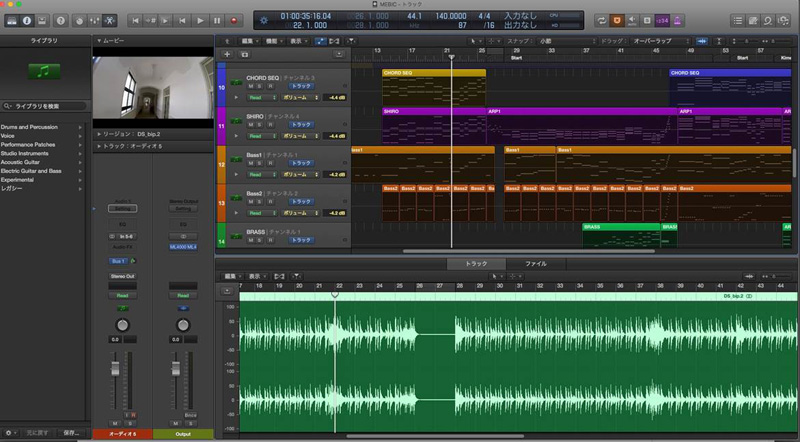Open Quick Help question mark button
800x442 pixels.
click(x=61, y=21)
